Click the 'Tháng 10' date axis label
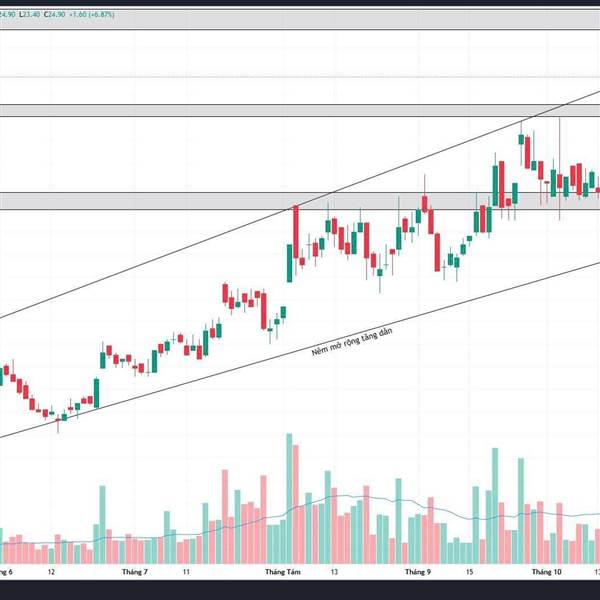 pyautogui.click(x=546, y=572)
